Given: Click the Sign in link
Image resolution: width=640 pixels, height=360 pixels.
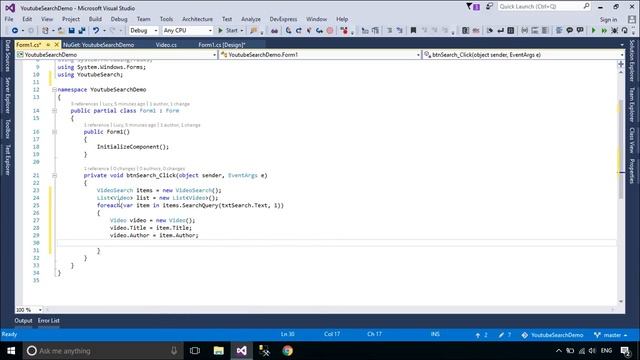Looking at the screenshot, I should coord(608,20).
